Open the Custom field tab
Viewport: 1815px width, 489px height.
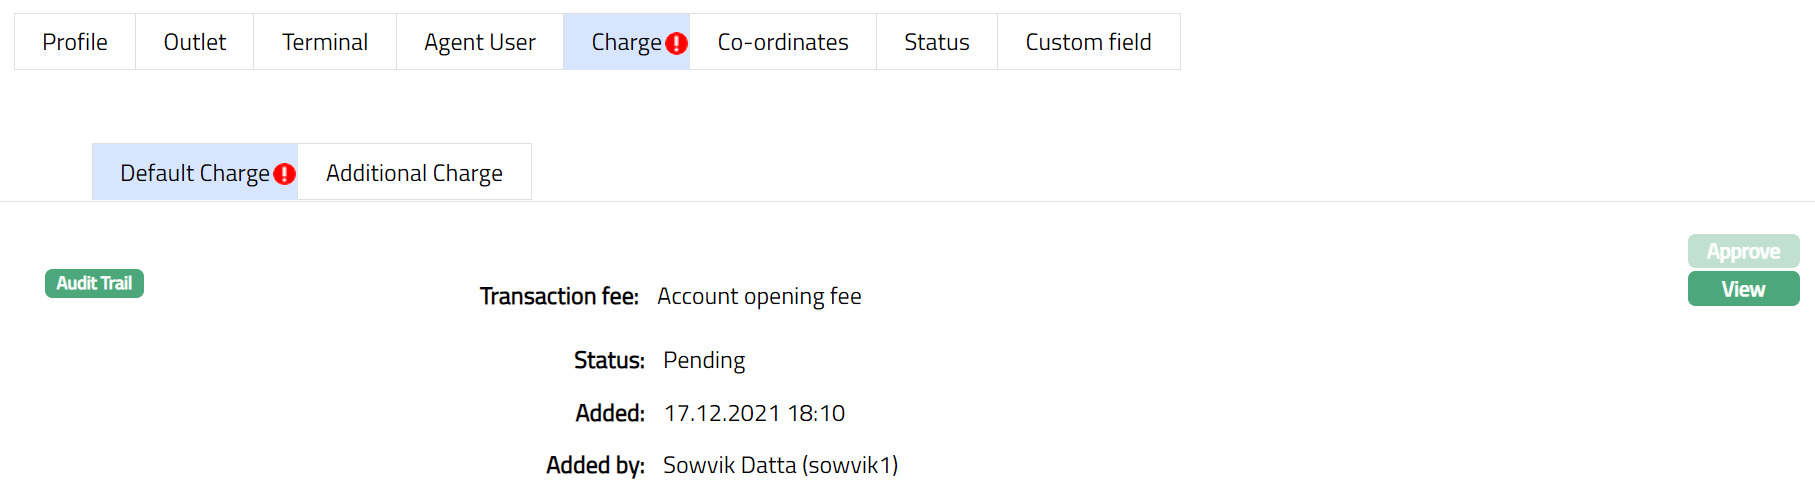pyautogui.click(x=1088, y=42)
